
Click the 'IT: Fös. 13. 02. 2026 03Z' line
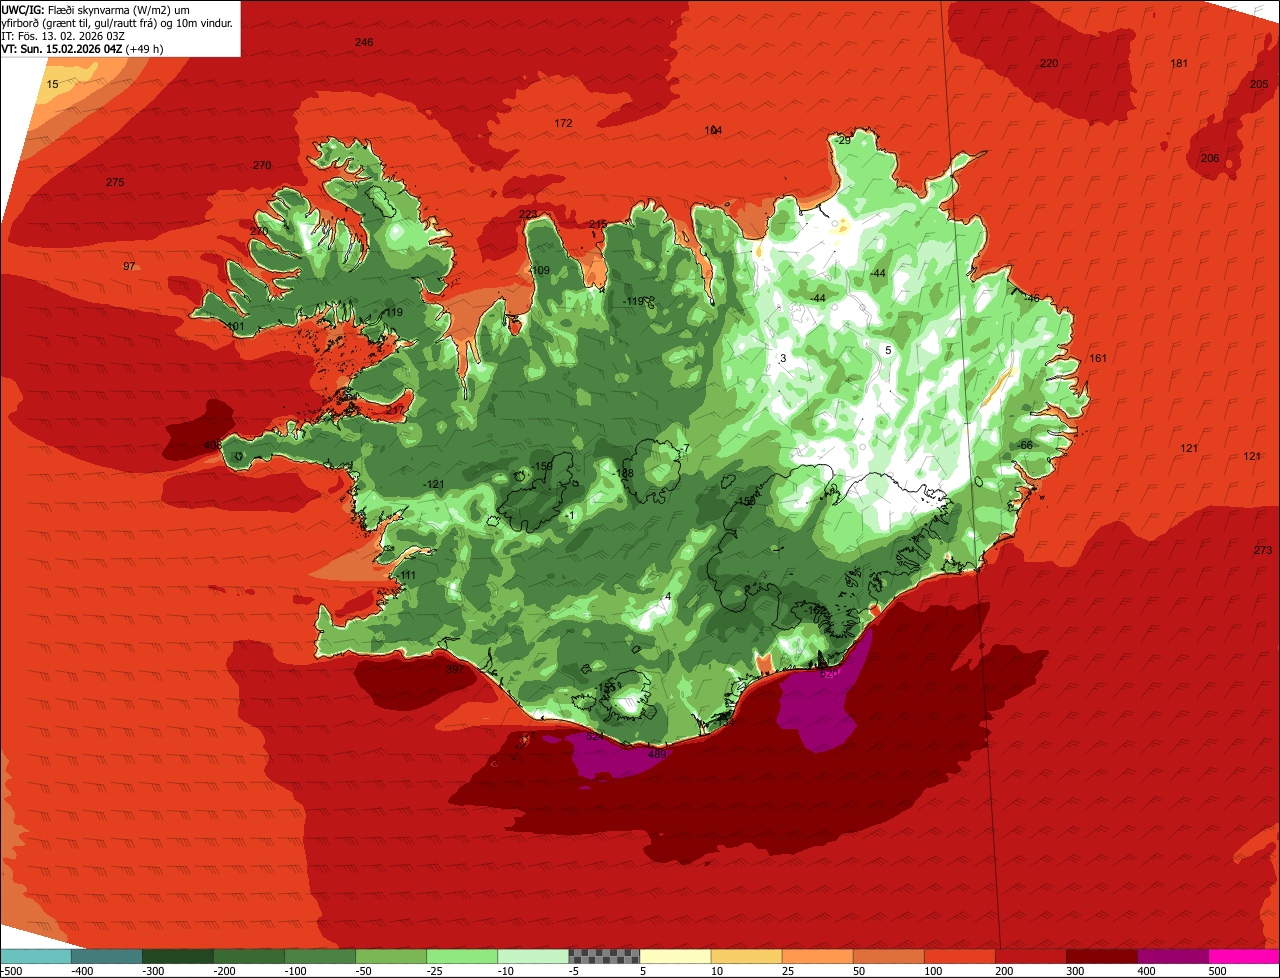click(63, 35)
